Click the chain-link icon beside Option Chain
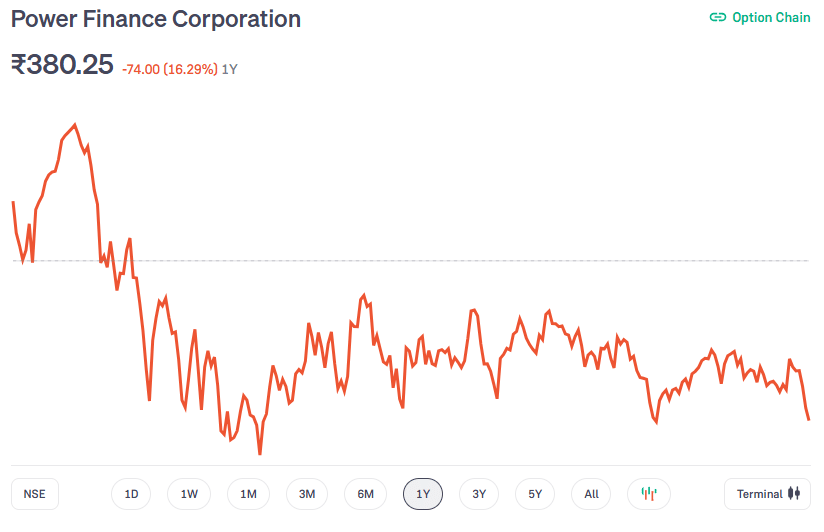The image size is (824, 532). (717, 17)
